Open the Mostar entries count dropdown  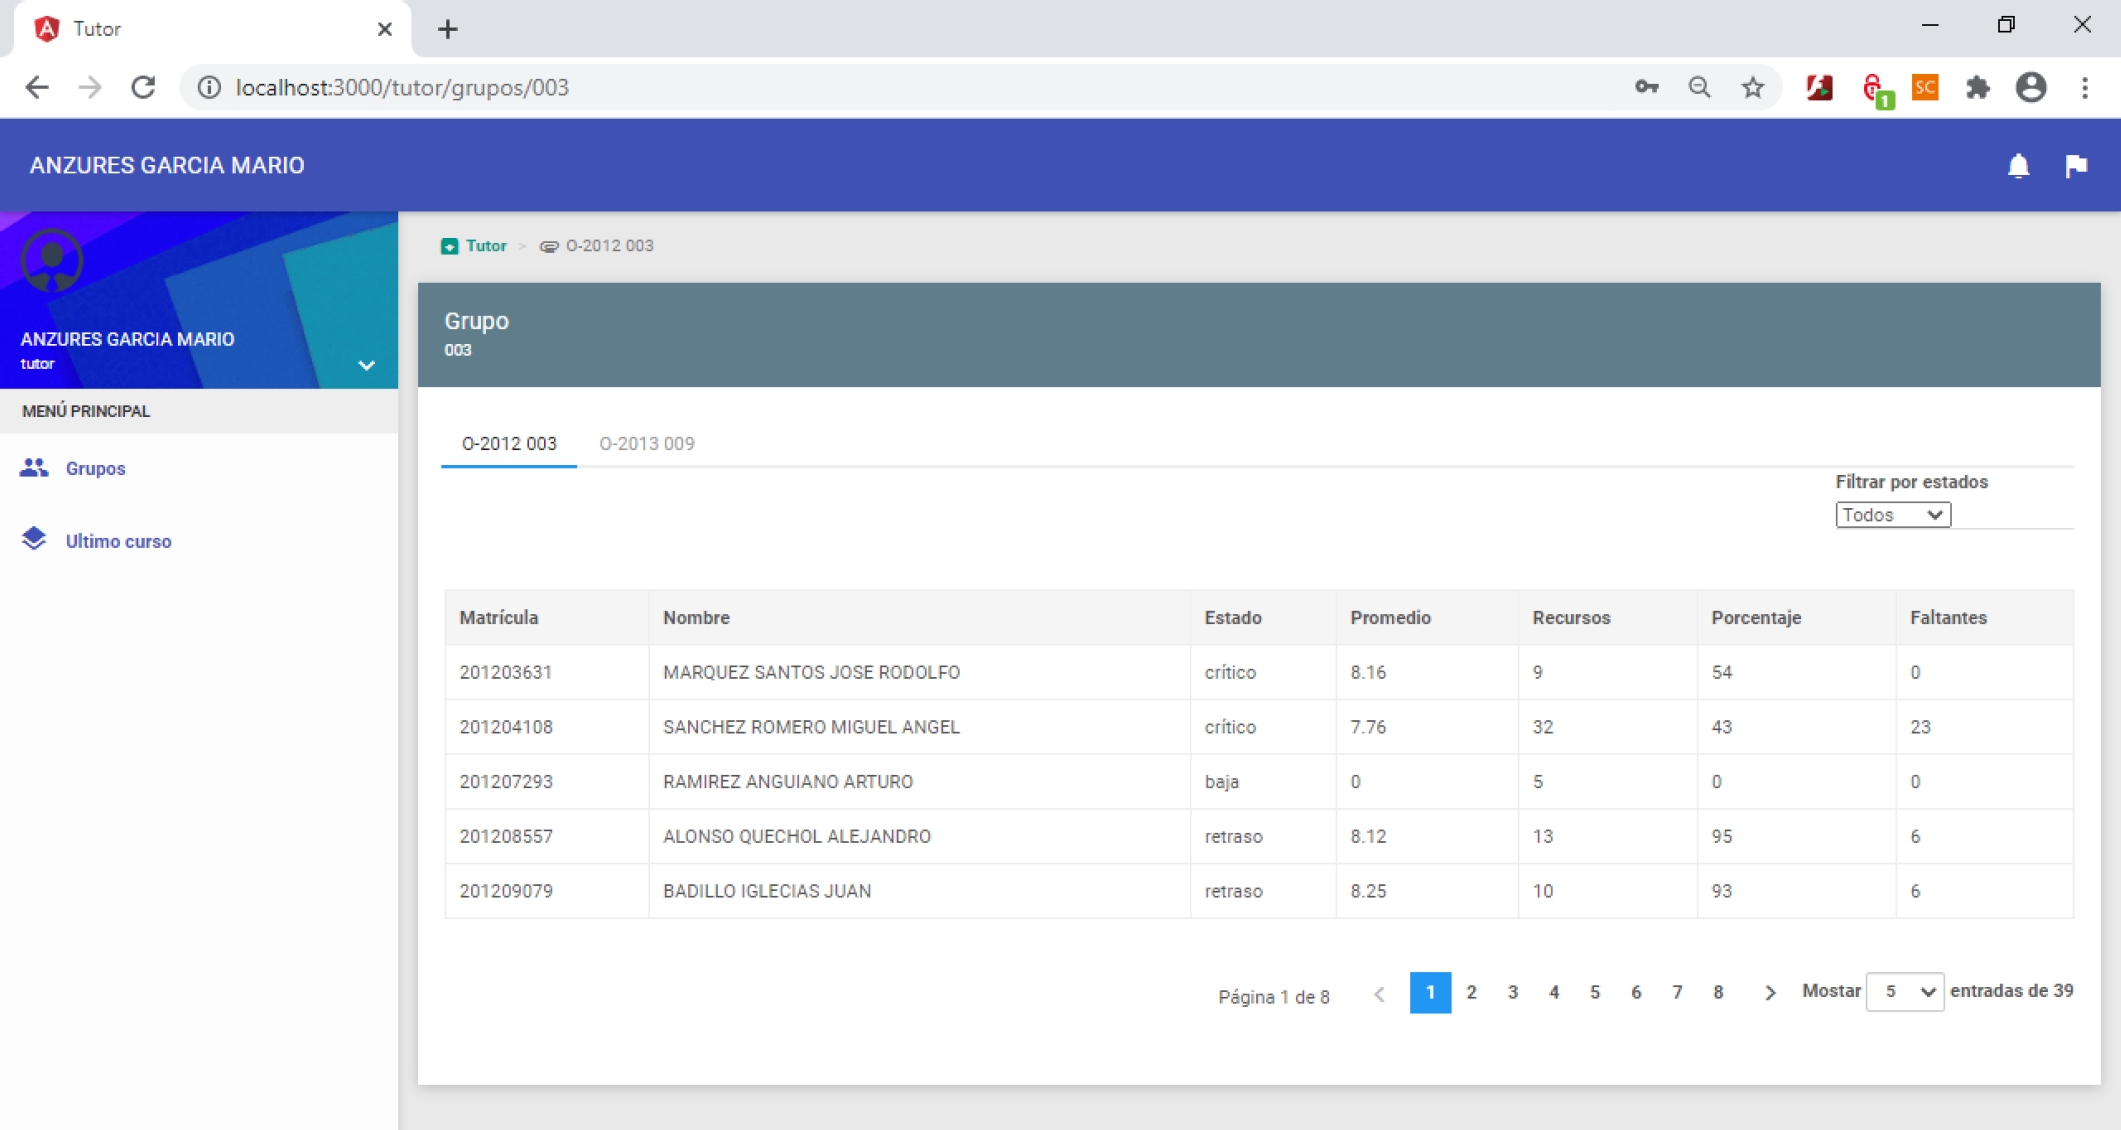tap(1904, 992)
